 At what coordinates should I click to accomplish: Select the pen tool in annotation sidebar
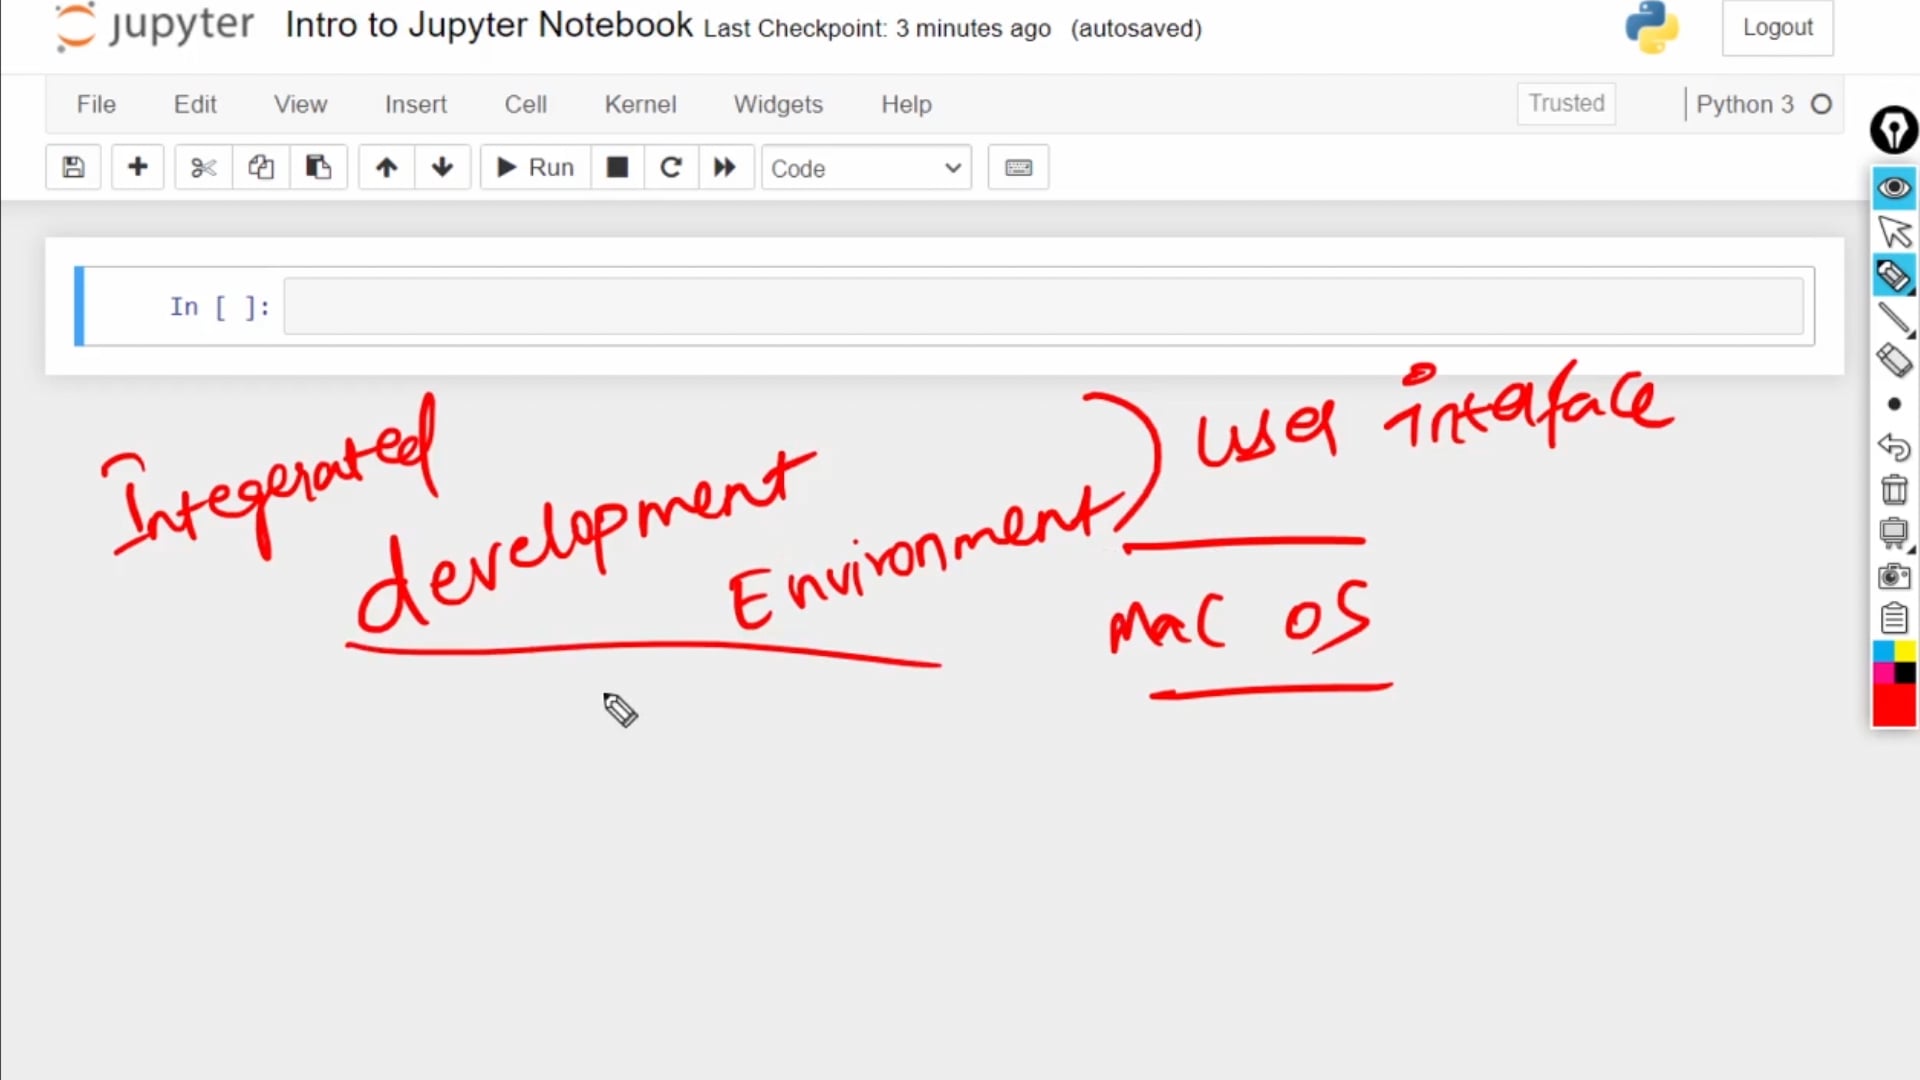(x=1894, y=318)
